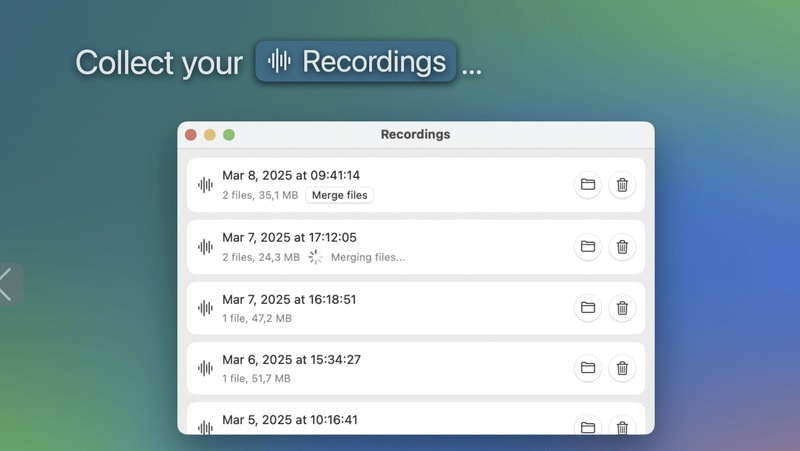Image resolution: width=800 pixels, height=451 pixels.
Task: Select the Mar 7 16:18:51 recording title
Action: point(289,299)
